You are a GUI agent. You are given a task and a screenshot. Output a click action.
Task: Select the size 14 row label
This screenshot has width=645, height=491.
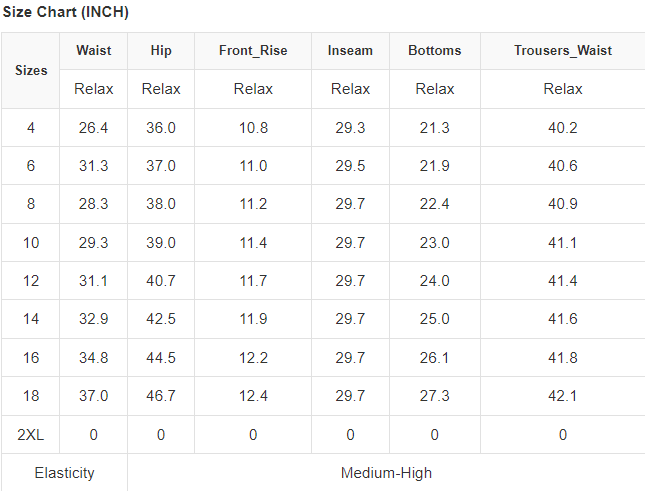click(x=31, y=319)
